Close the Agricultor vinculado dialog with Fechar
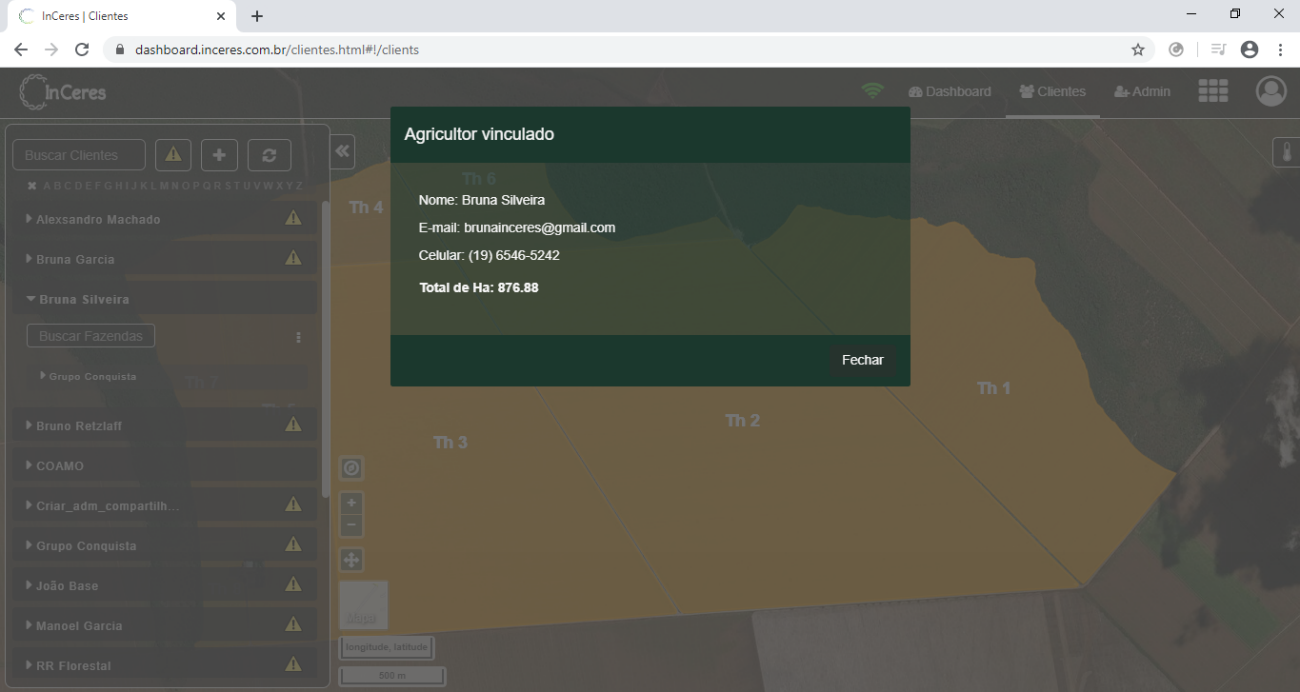This screenshot has width=1300, height=692. point(862,360)
